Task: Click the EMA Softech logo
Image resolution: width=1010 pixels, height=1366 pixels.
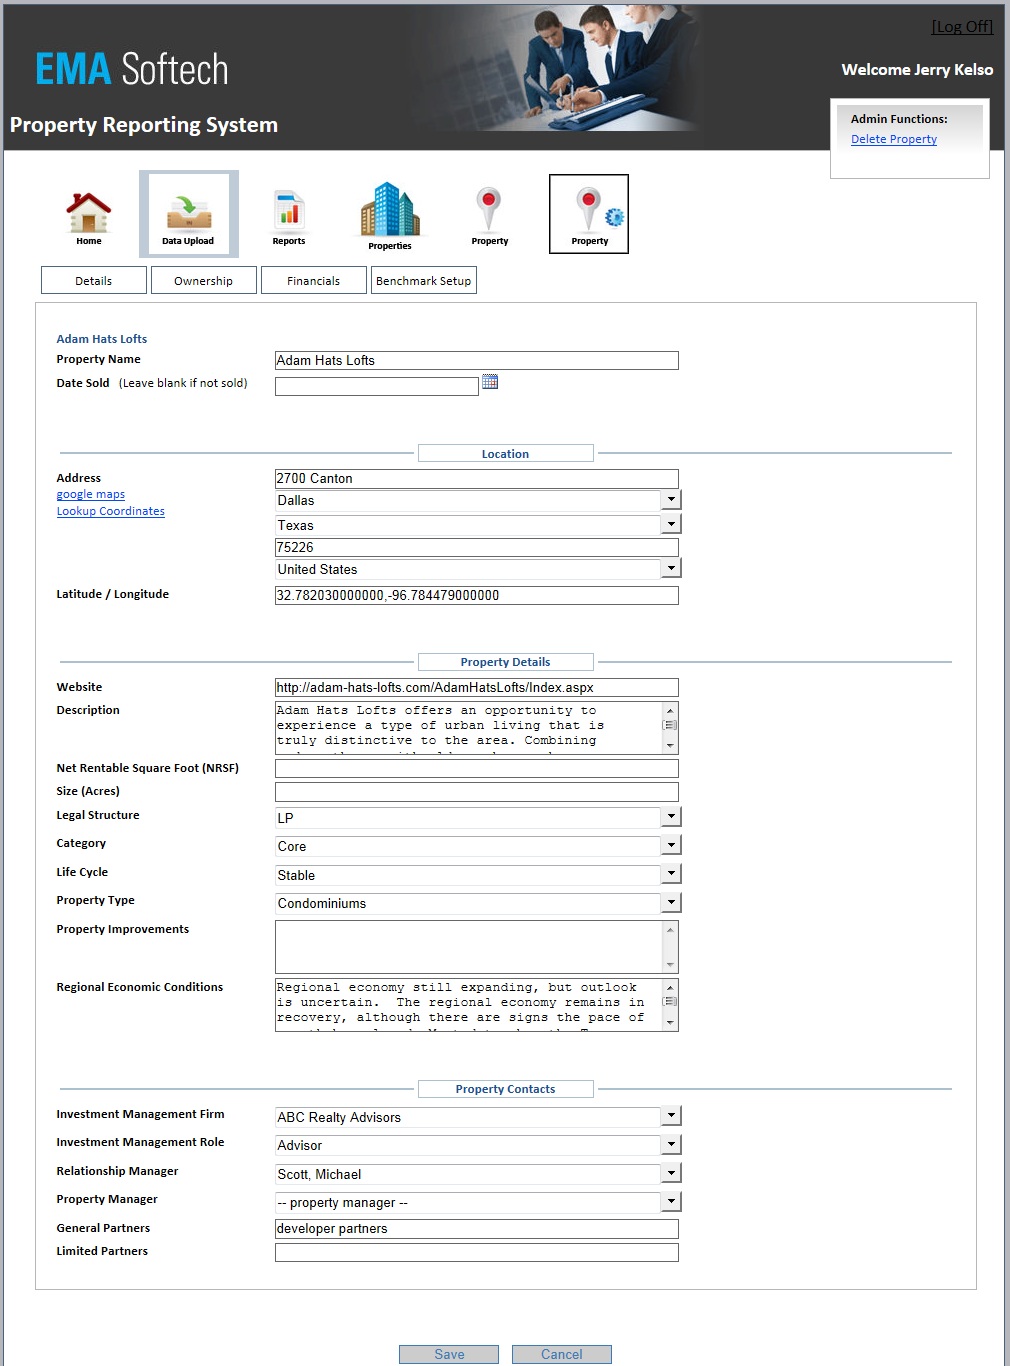Action: tap(132, 69)
